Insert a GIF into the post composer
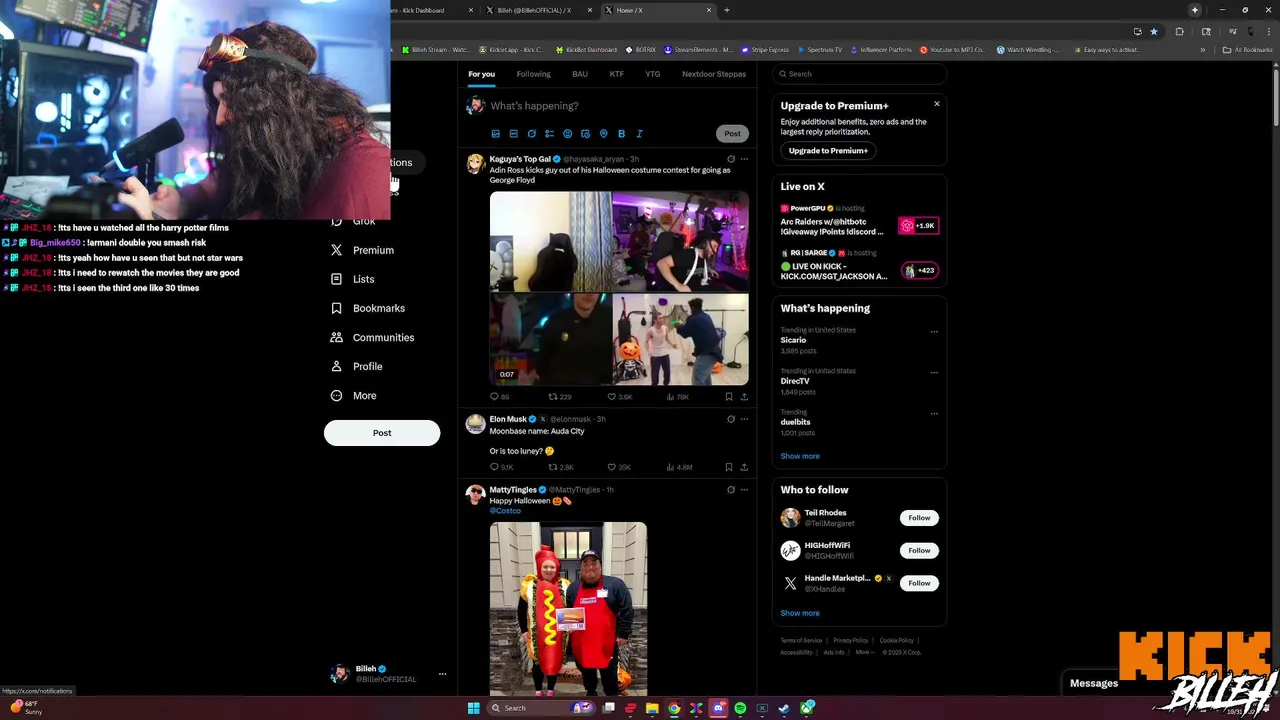This screenshot has width=1280, height=720. pos(513,134)
